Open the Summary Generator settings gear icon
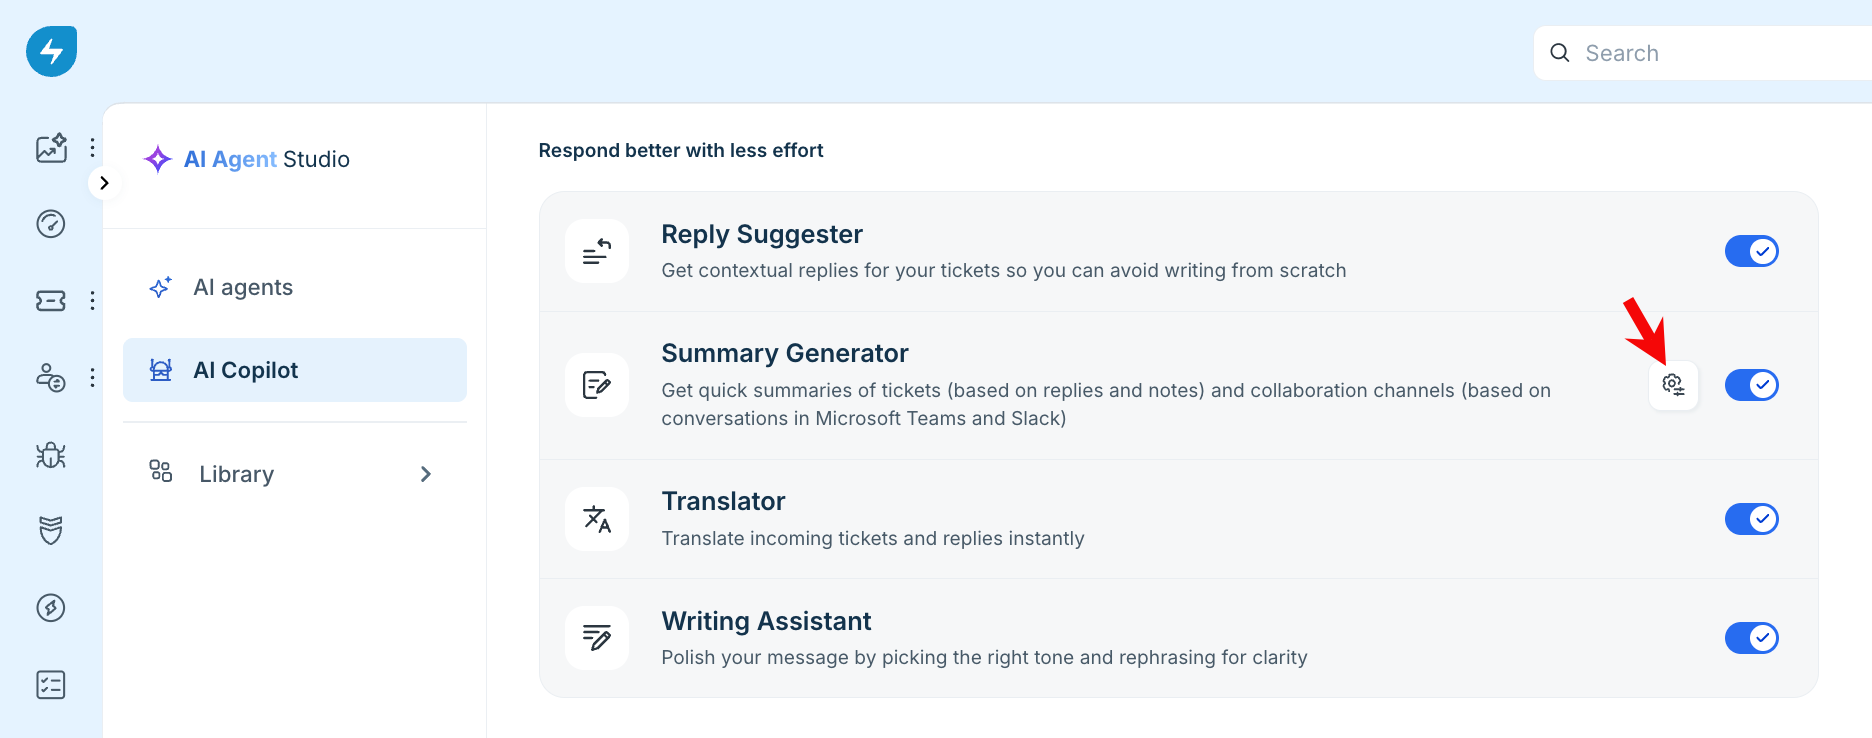The image size is (1872, 738). pyautogui.click(x=1673, y=385)
